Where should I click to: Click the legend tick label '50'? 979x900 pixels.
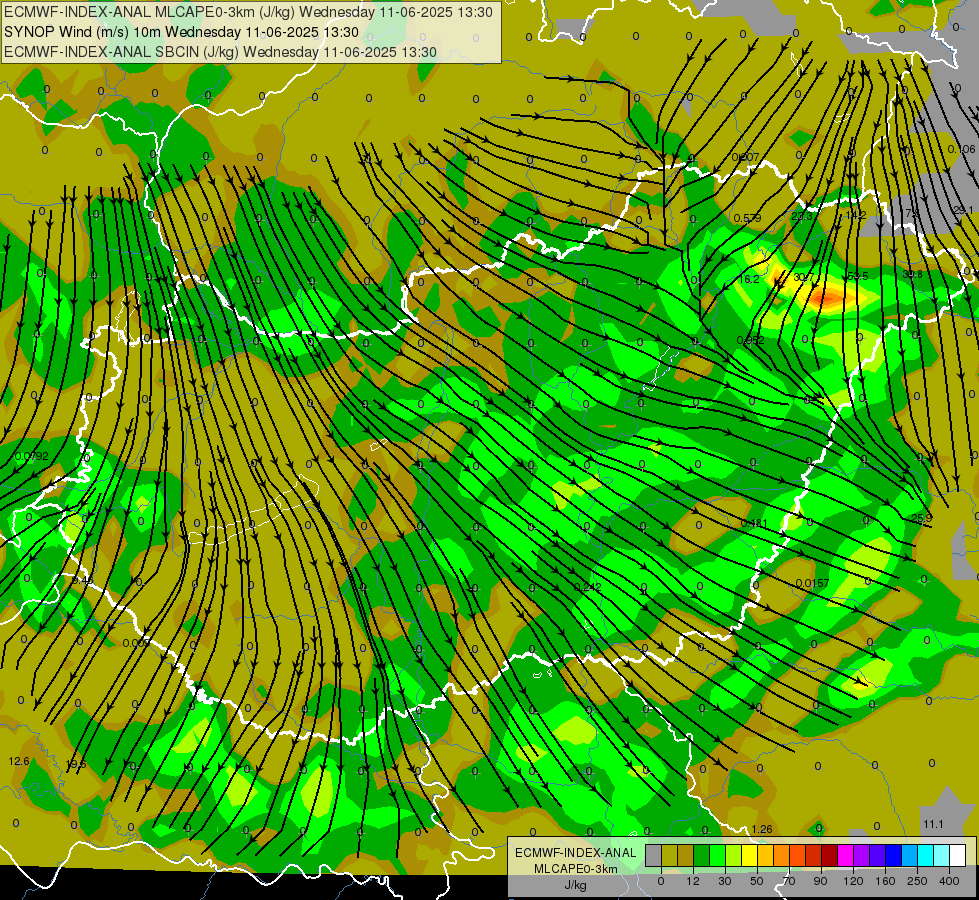coord(757,881)
